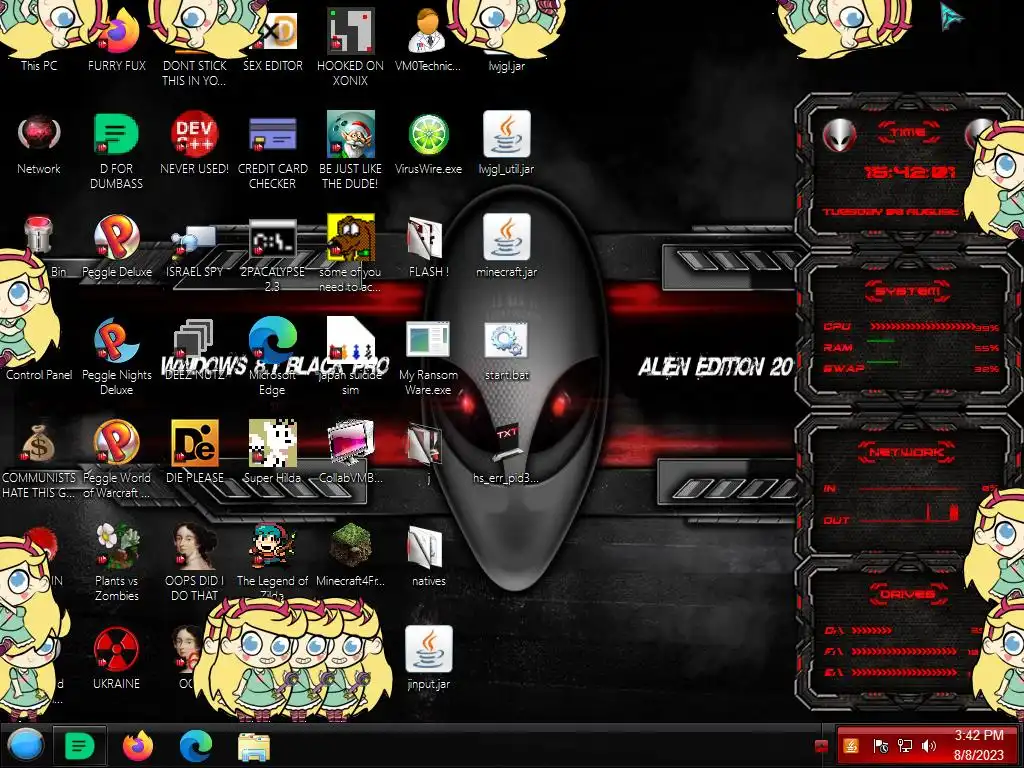
Task: Launch Firefox from the taskbar
Action: [137, 746]
